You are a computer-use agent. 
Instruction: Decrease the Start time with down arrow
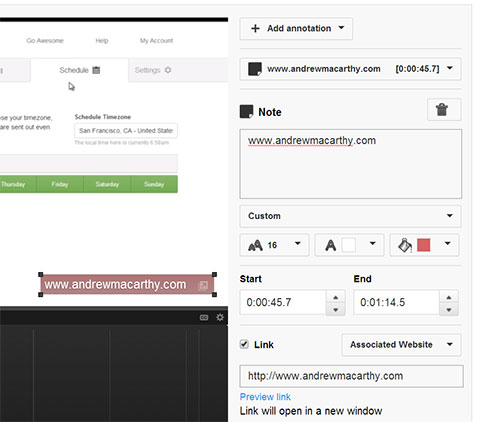(x=336, y=309)
